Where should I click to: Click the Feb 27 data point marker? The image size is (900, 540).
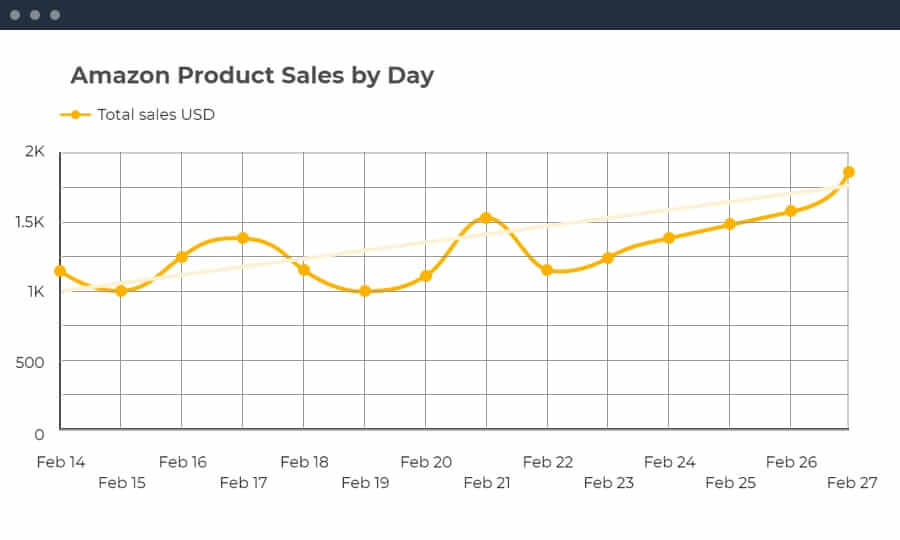coord(849,172)
